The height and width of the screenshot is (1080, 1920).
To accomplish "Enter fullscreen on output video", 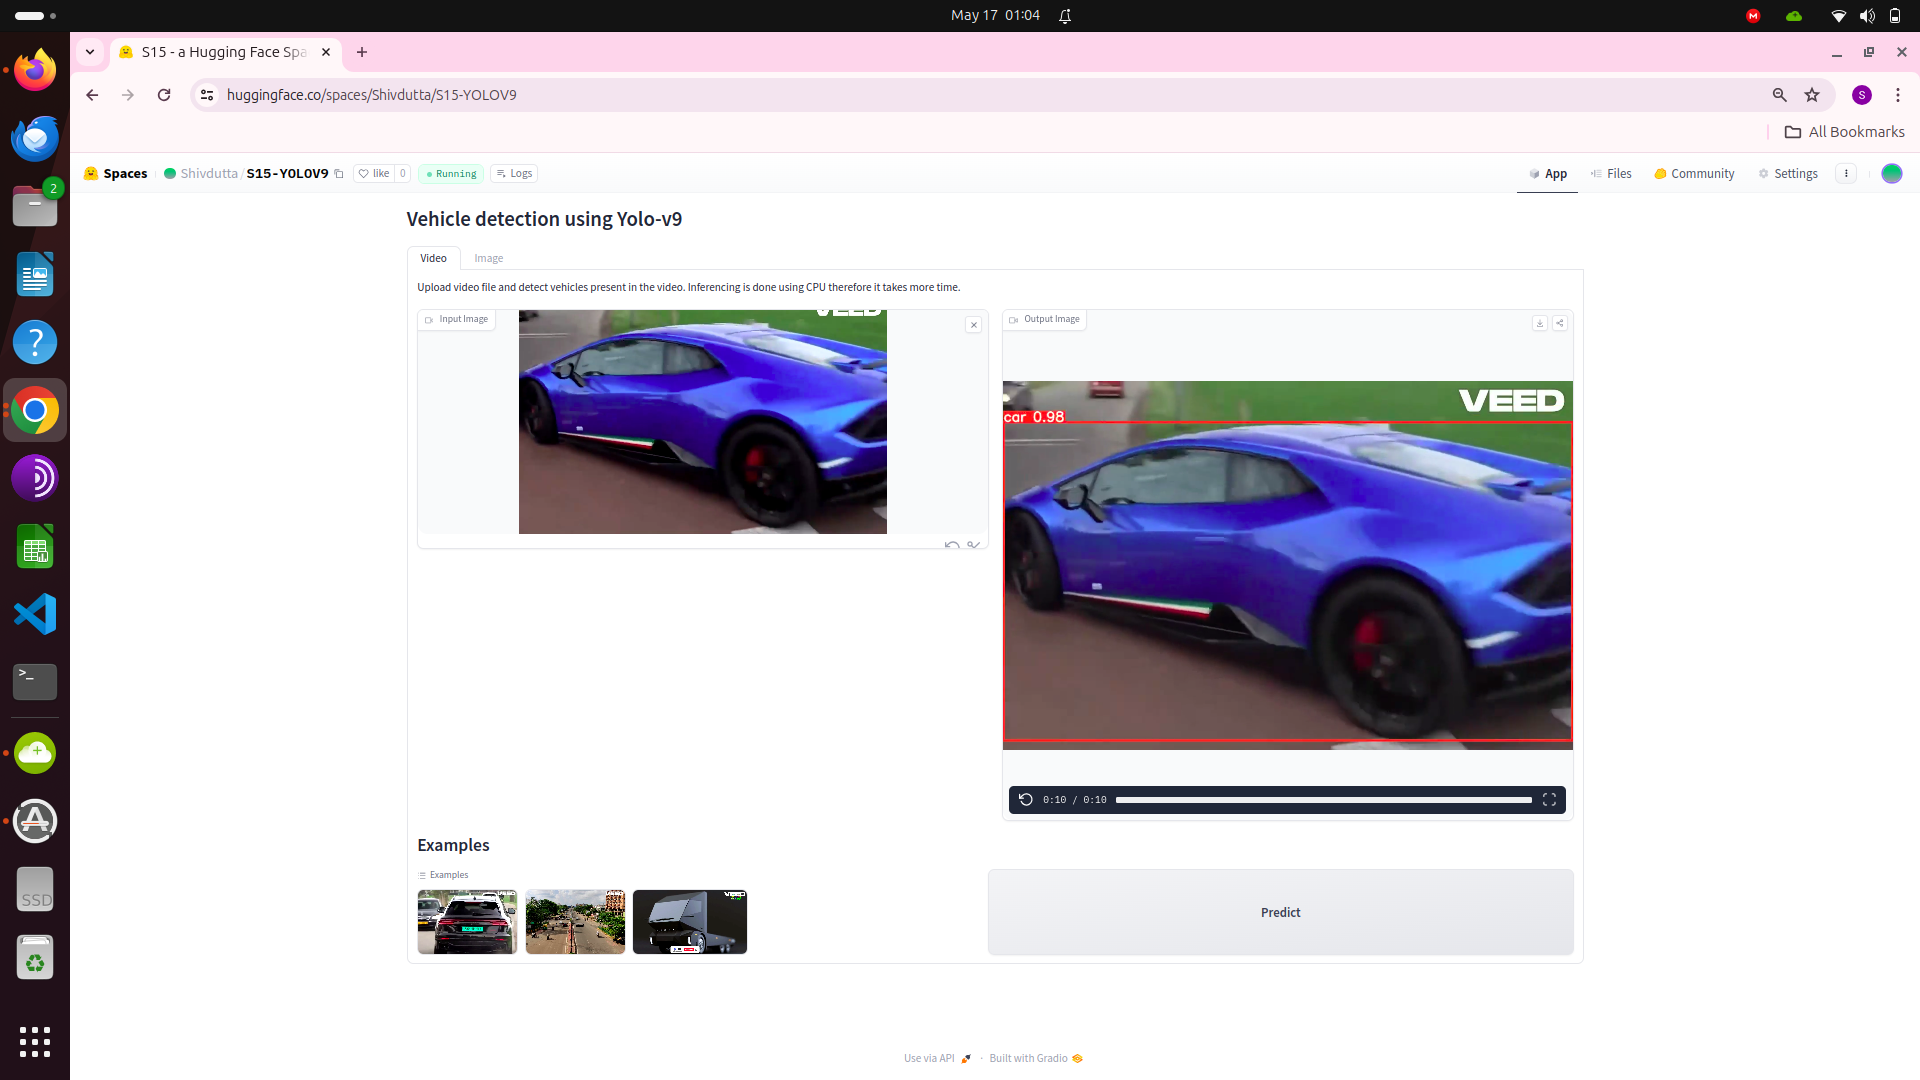I will pyautogui.click(x=1549, y=799).
